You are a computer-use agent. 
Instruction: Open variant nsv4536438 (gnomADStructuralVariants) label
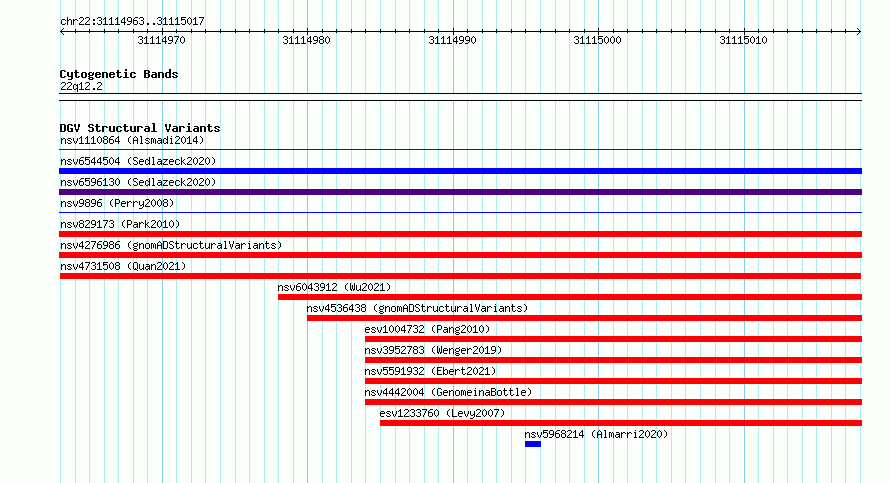417,308
